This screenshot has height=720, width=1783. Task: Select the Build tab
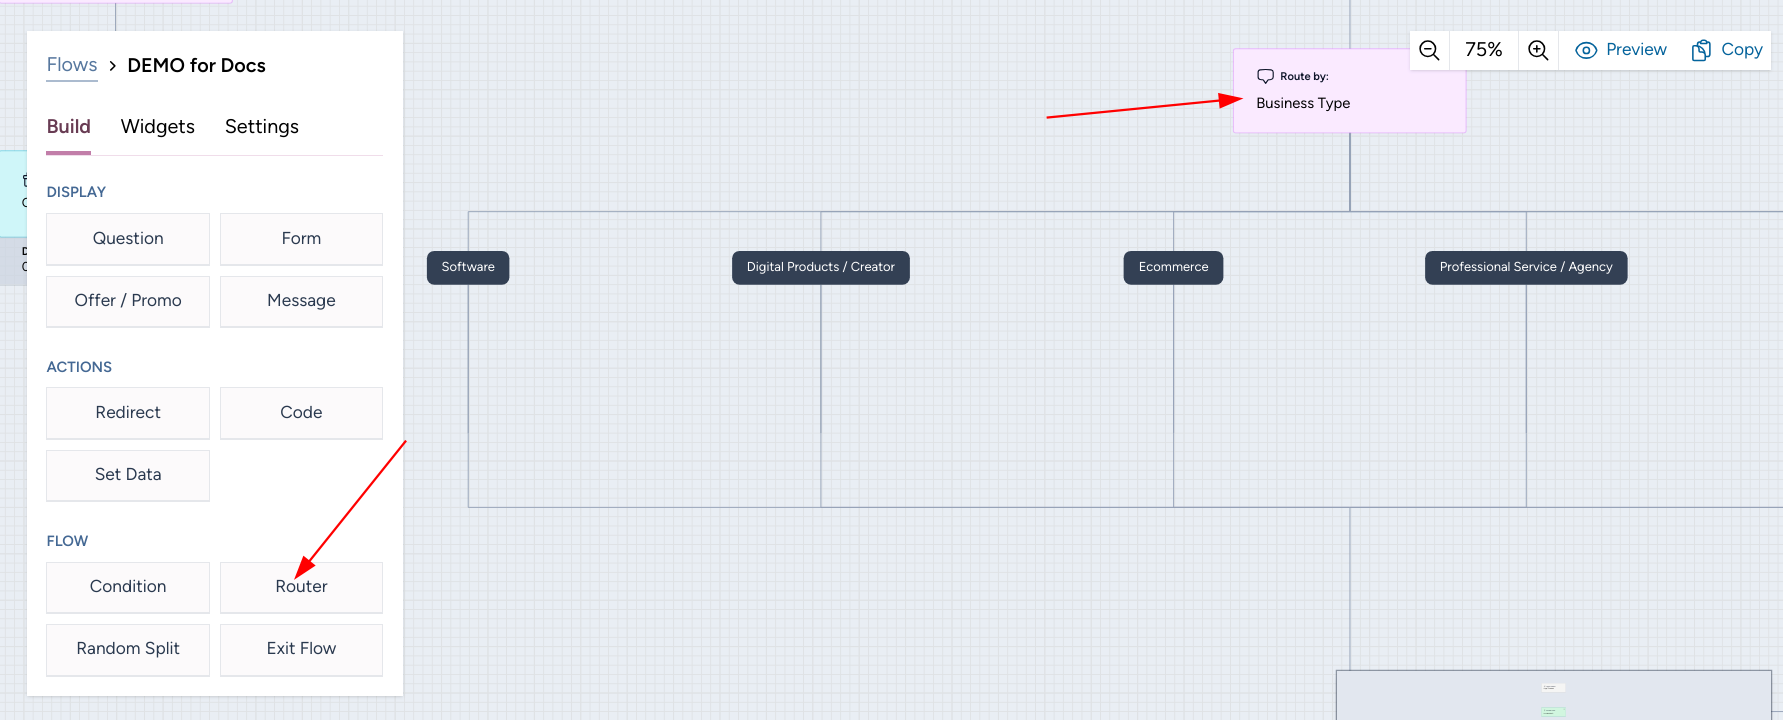[68, 127]
